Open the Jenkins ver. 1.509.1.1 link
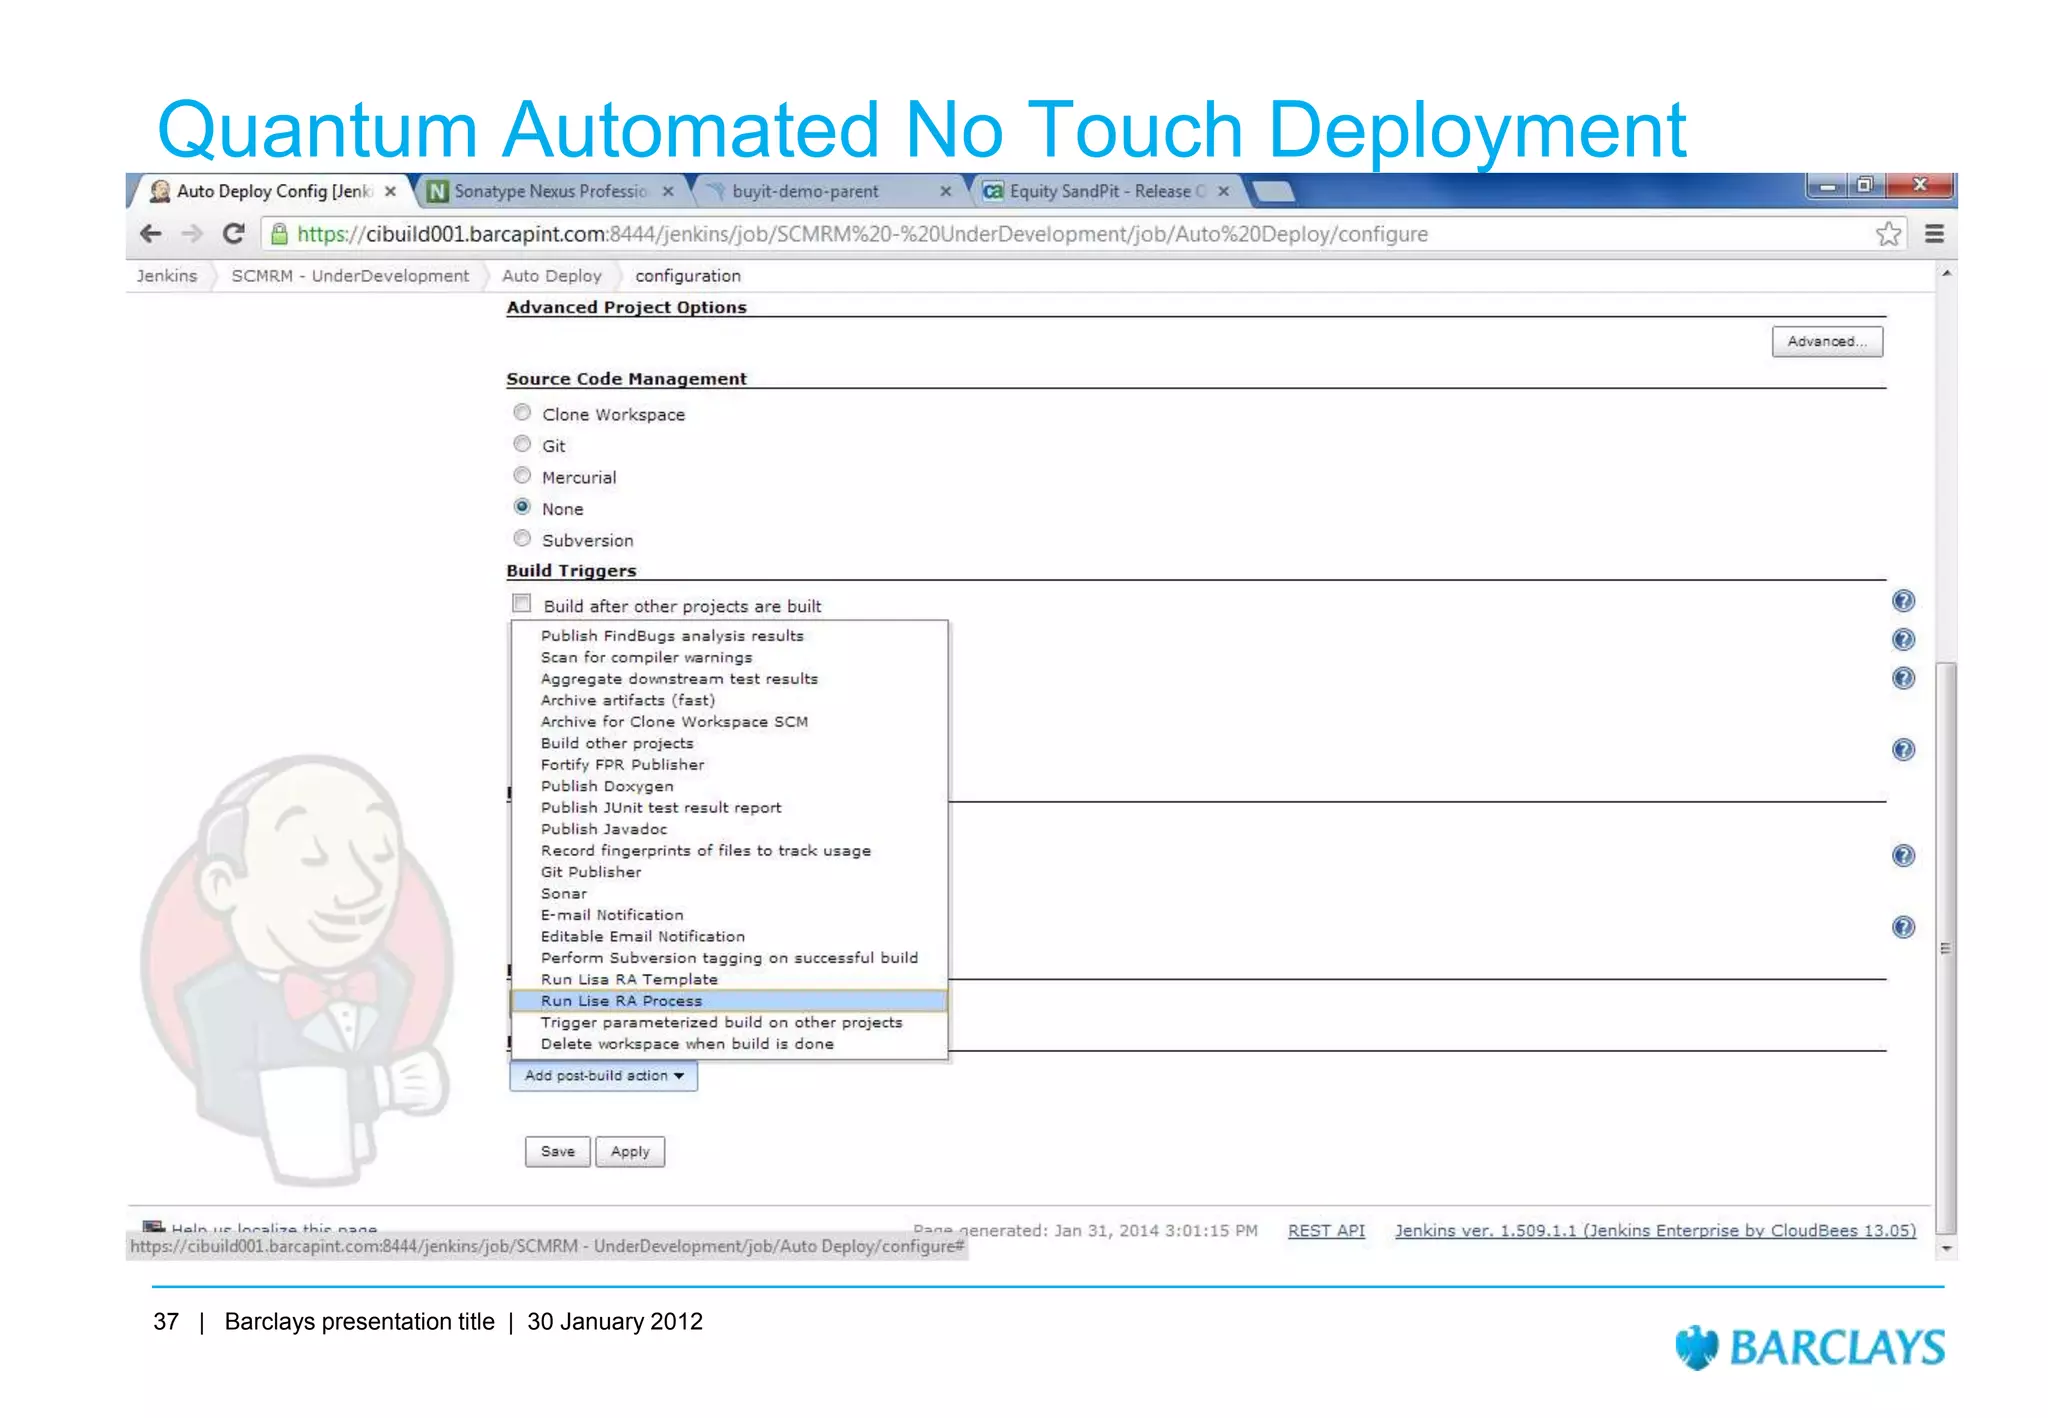The height and width of the screenshot is (1418, 2048). coord(1655,1231)
